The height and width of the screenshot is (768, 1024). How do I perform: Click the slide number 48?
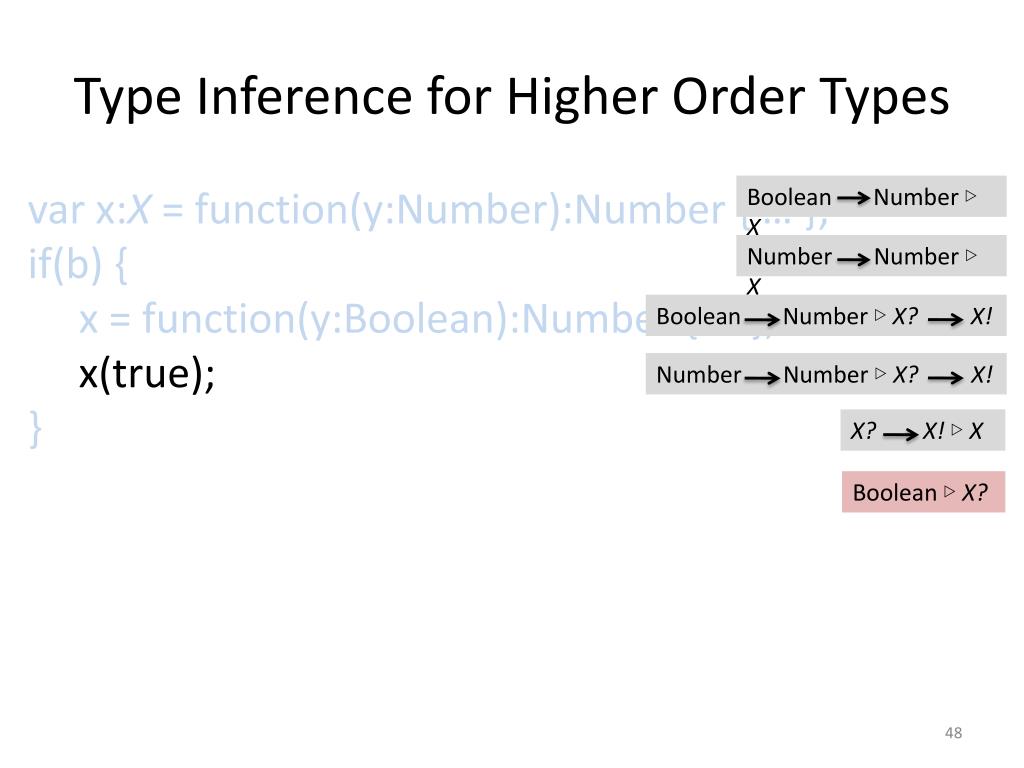953,733
